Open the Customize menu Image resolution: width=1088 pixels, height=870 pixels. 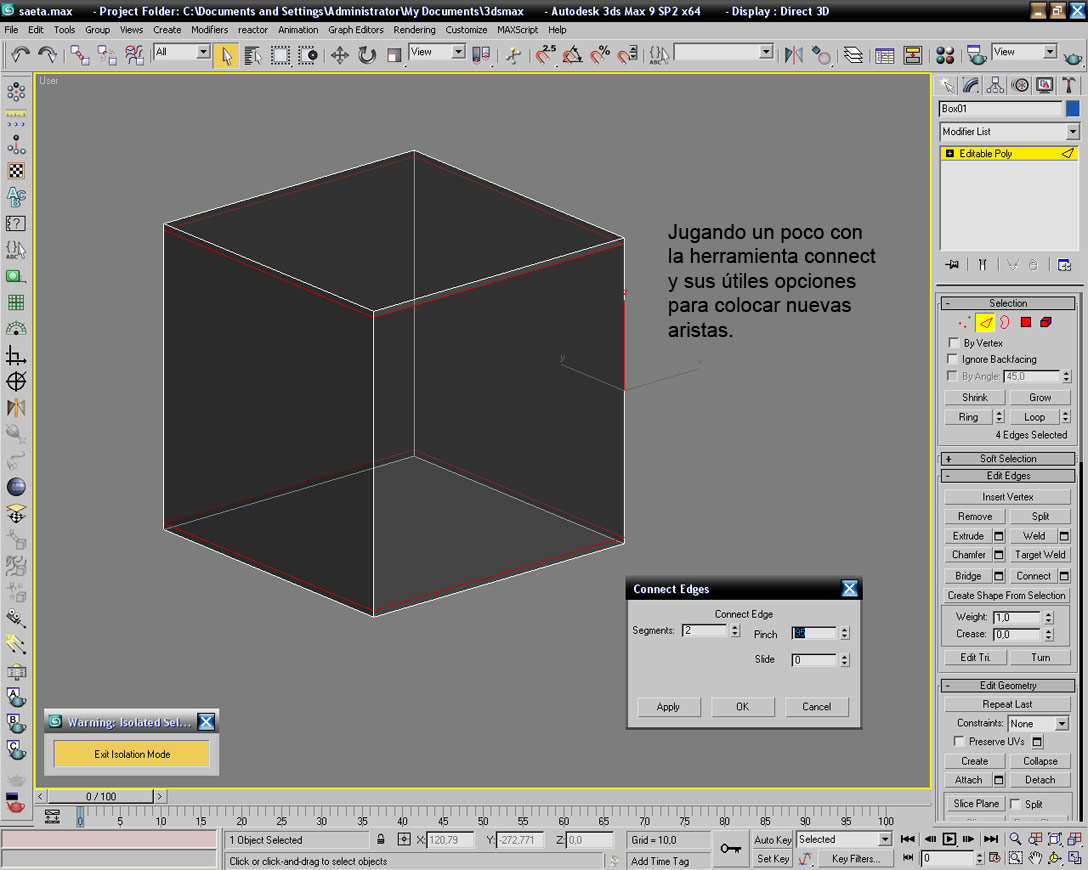tap(466, 30)
